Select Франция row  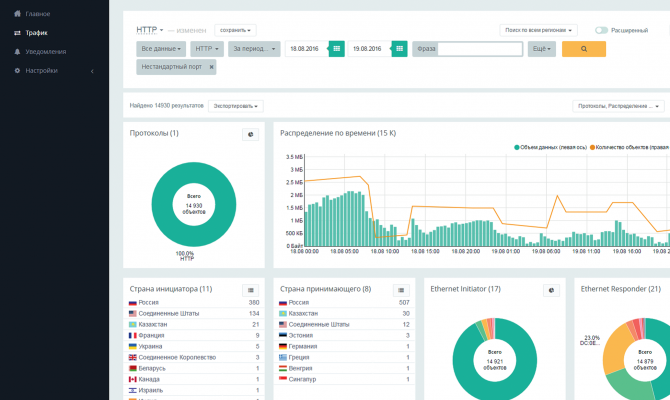tap(194, 335)
